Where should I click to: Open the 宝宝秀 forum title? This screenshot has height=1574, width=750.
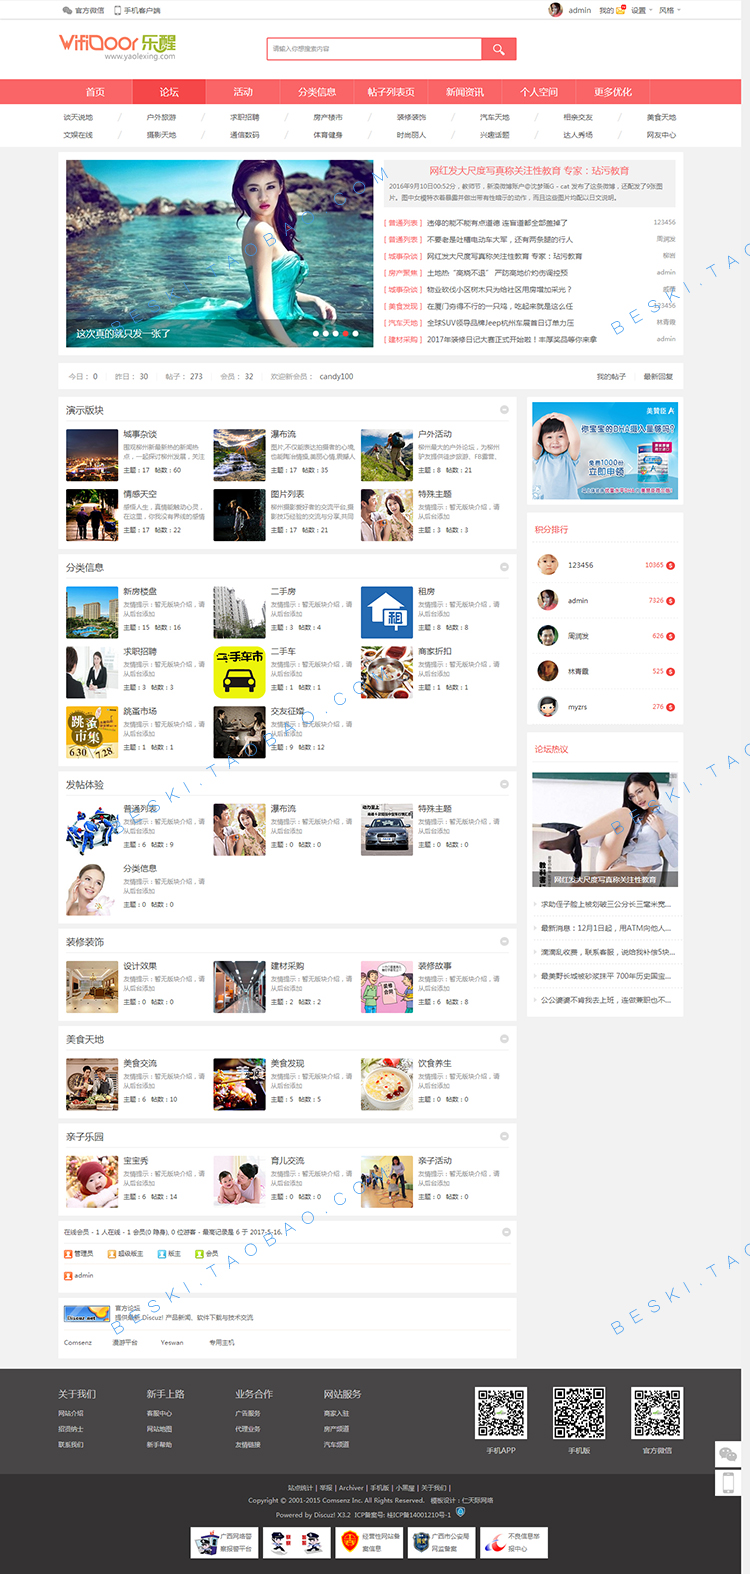(136, 1161)
